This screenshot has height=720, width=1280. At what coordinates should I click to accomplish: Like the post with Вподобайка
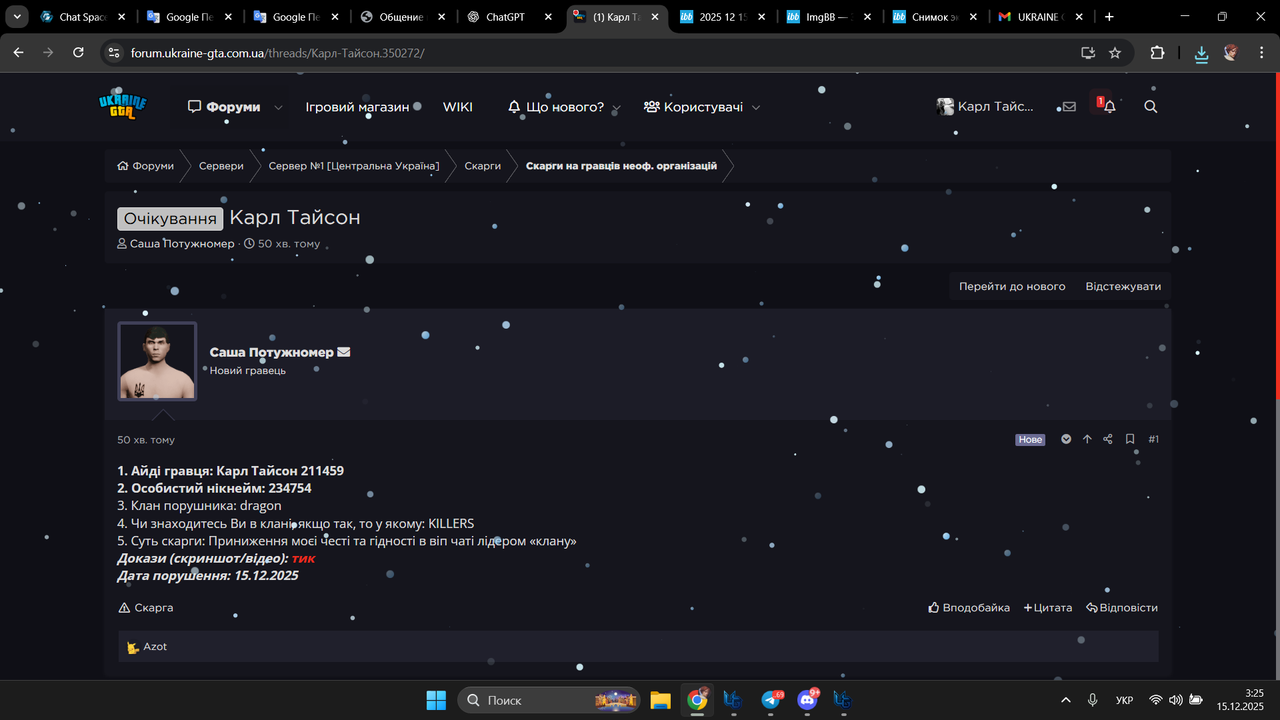click(969, 608)
